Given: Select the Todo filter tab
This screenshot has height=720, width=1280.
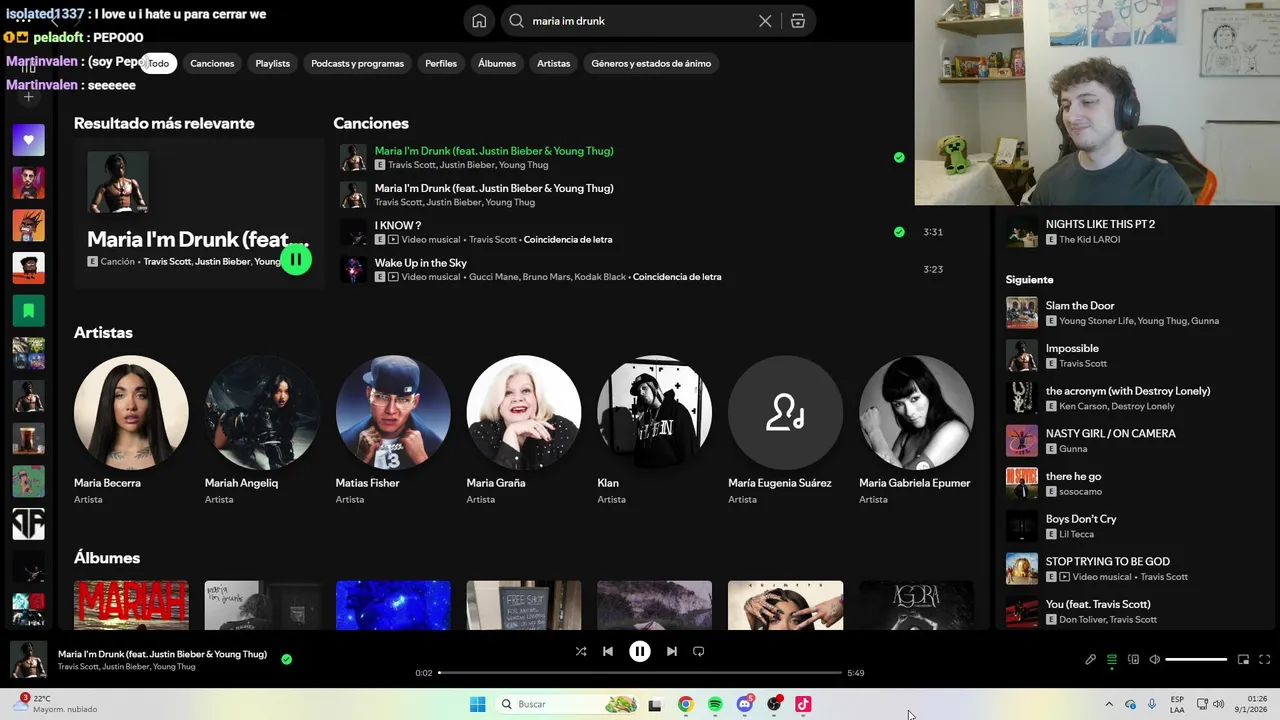Looking at the screenshot, I should click(x=159, y=63).
